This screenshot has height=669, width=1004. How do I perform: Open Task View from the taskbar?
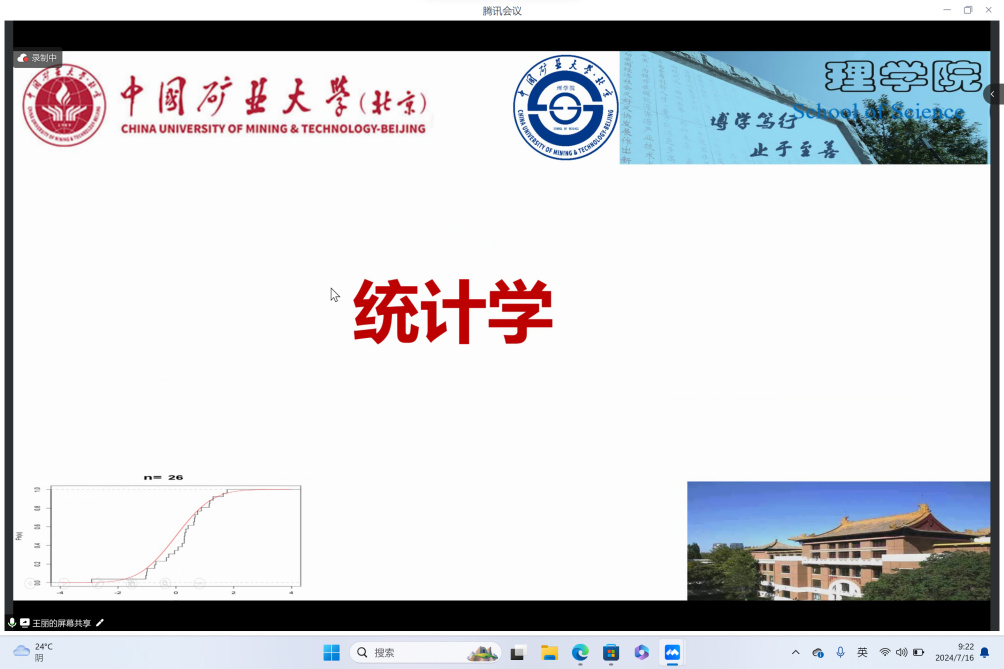(517, 653)
